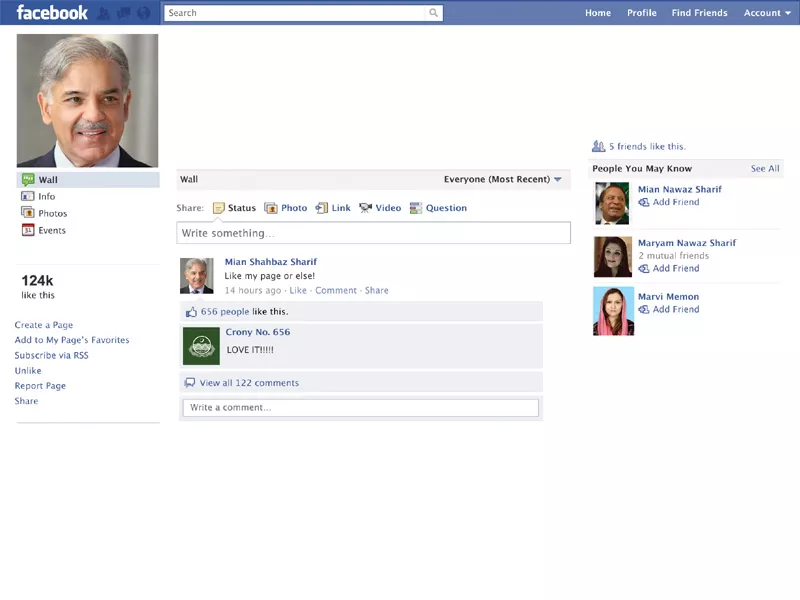Image resolution: width=800 pixels, height=600 pixels.
Task: Click '5 friends like this' link
Action: pos(647,146)
